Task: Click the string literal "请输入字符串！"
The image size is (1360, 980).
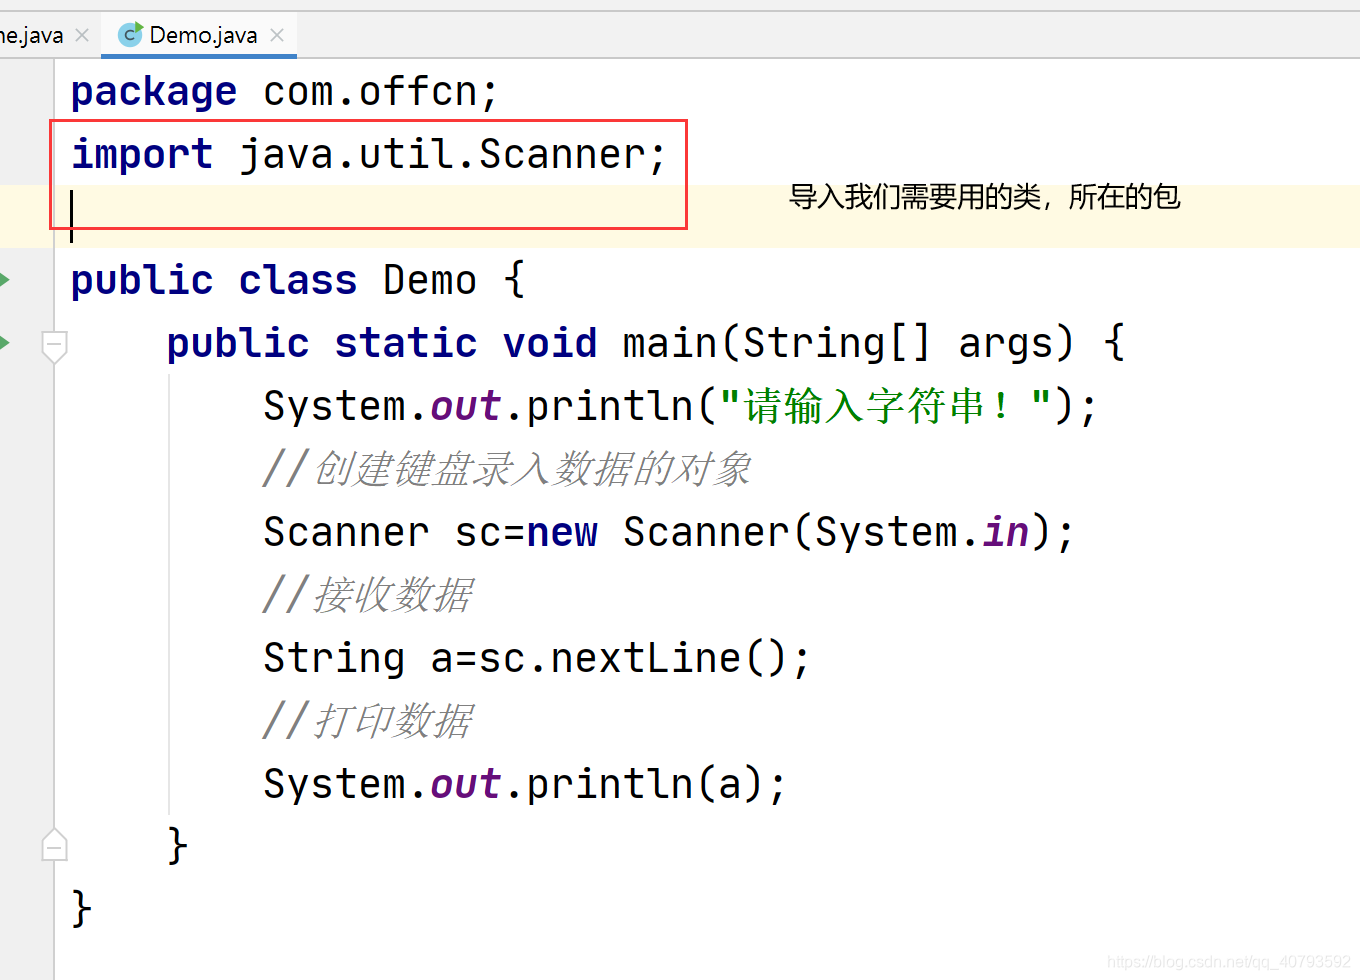Action: pos(885,407)
